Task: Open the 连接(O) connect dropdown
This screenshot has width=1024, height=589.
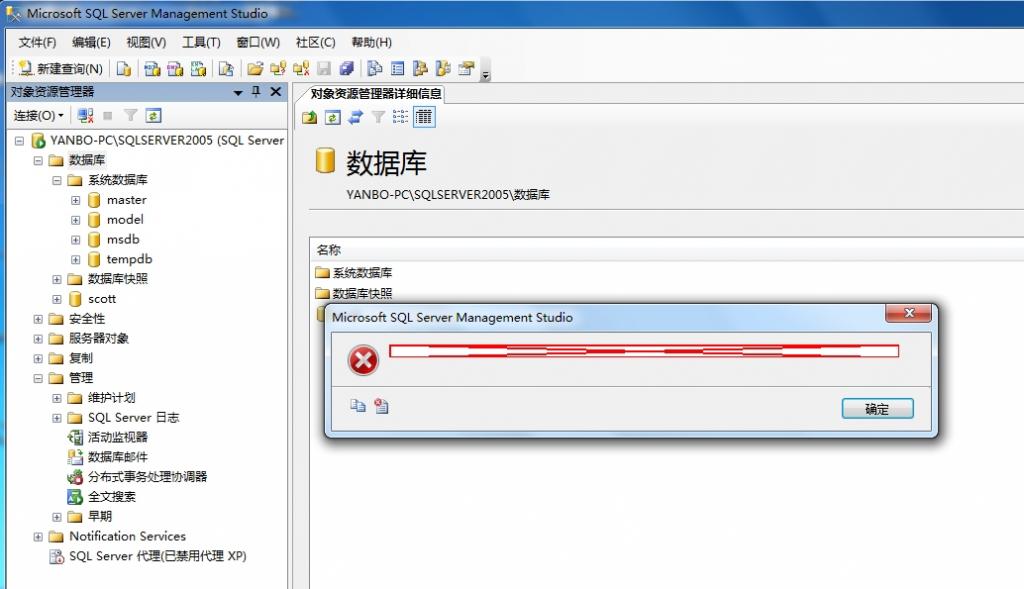Action: pyautogui.click(x=39, y=116)
